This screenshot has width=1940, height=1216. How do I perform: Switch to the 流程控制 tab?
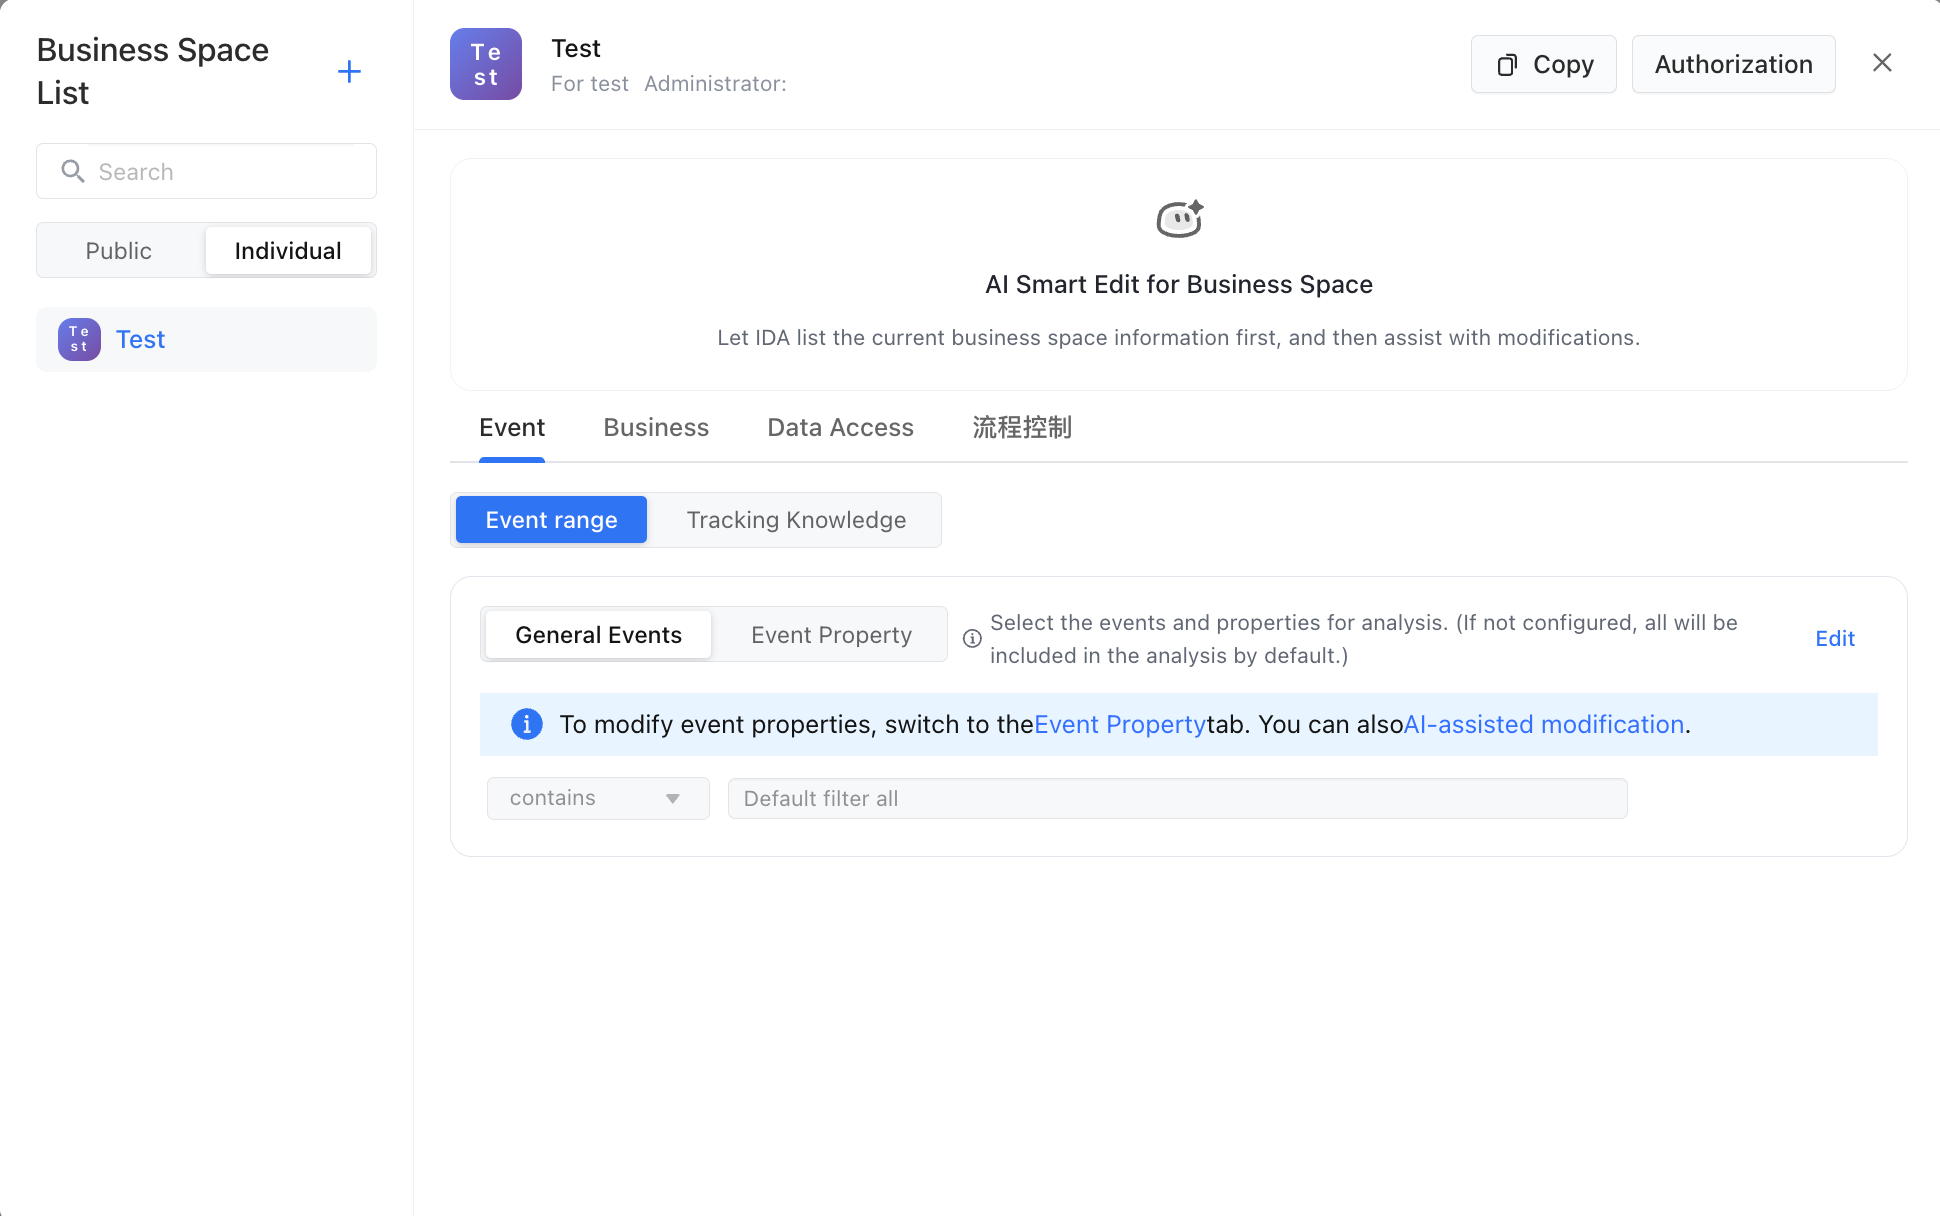[1022, 427]
